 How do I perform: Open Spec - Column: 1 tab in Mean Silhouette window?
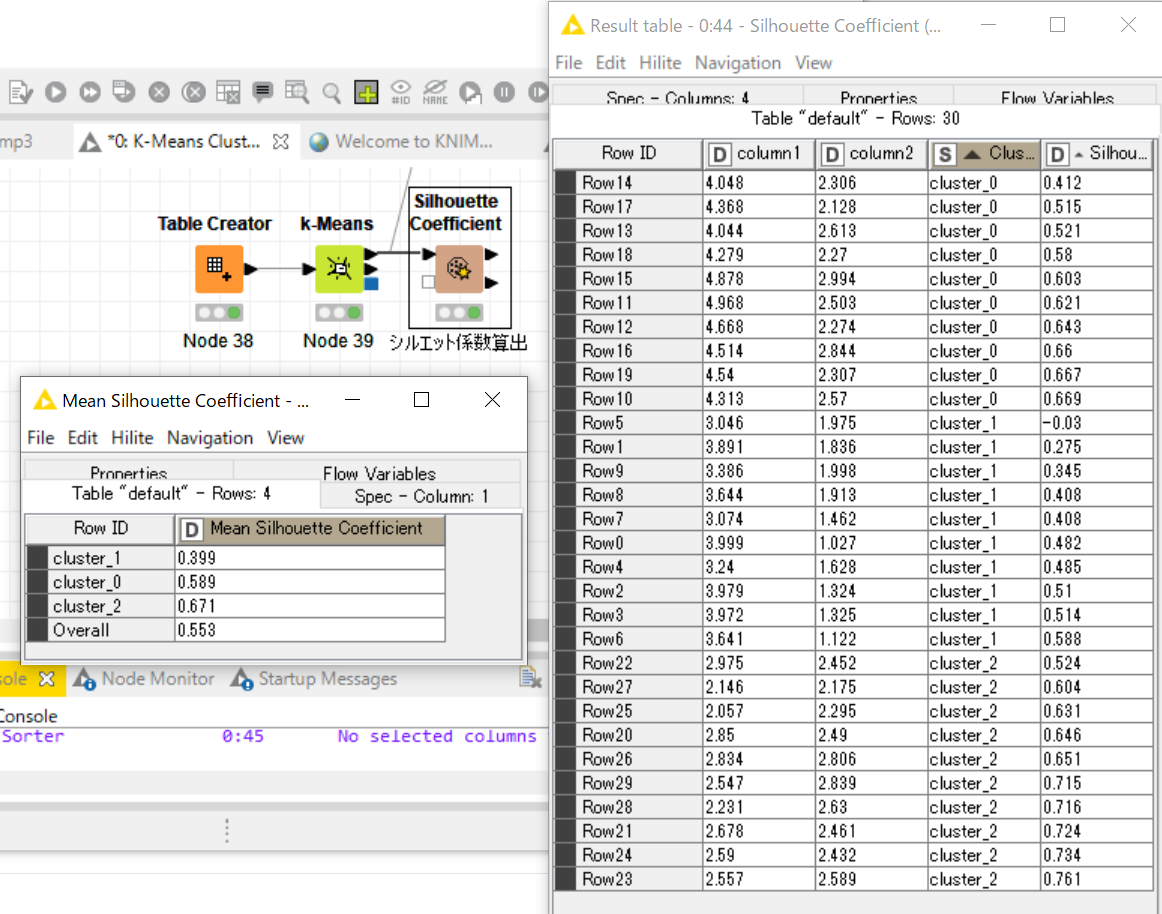[421, 496]
